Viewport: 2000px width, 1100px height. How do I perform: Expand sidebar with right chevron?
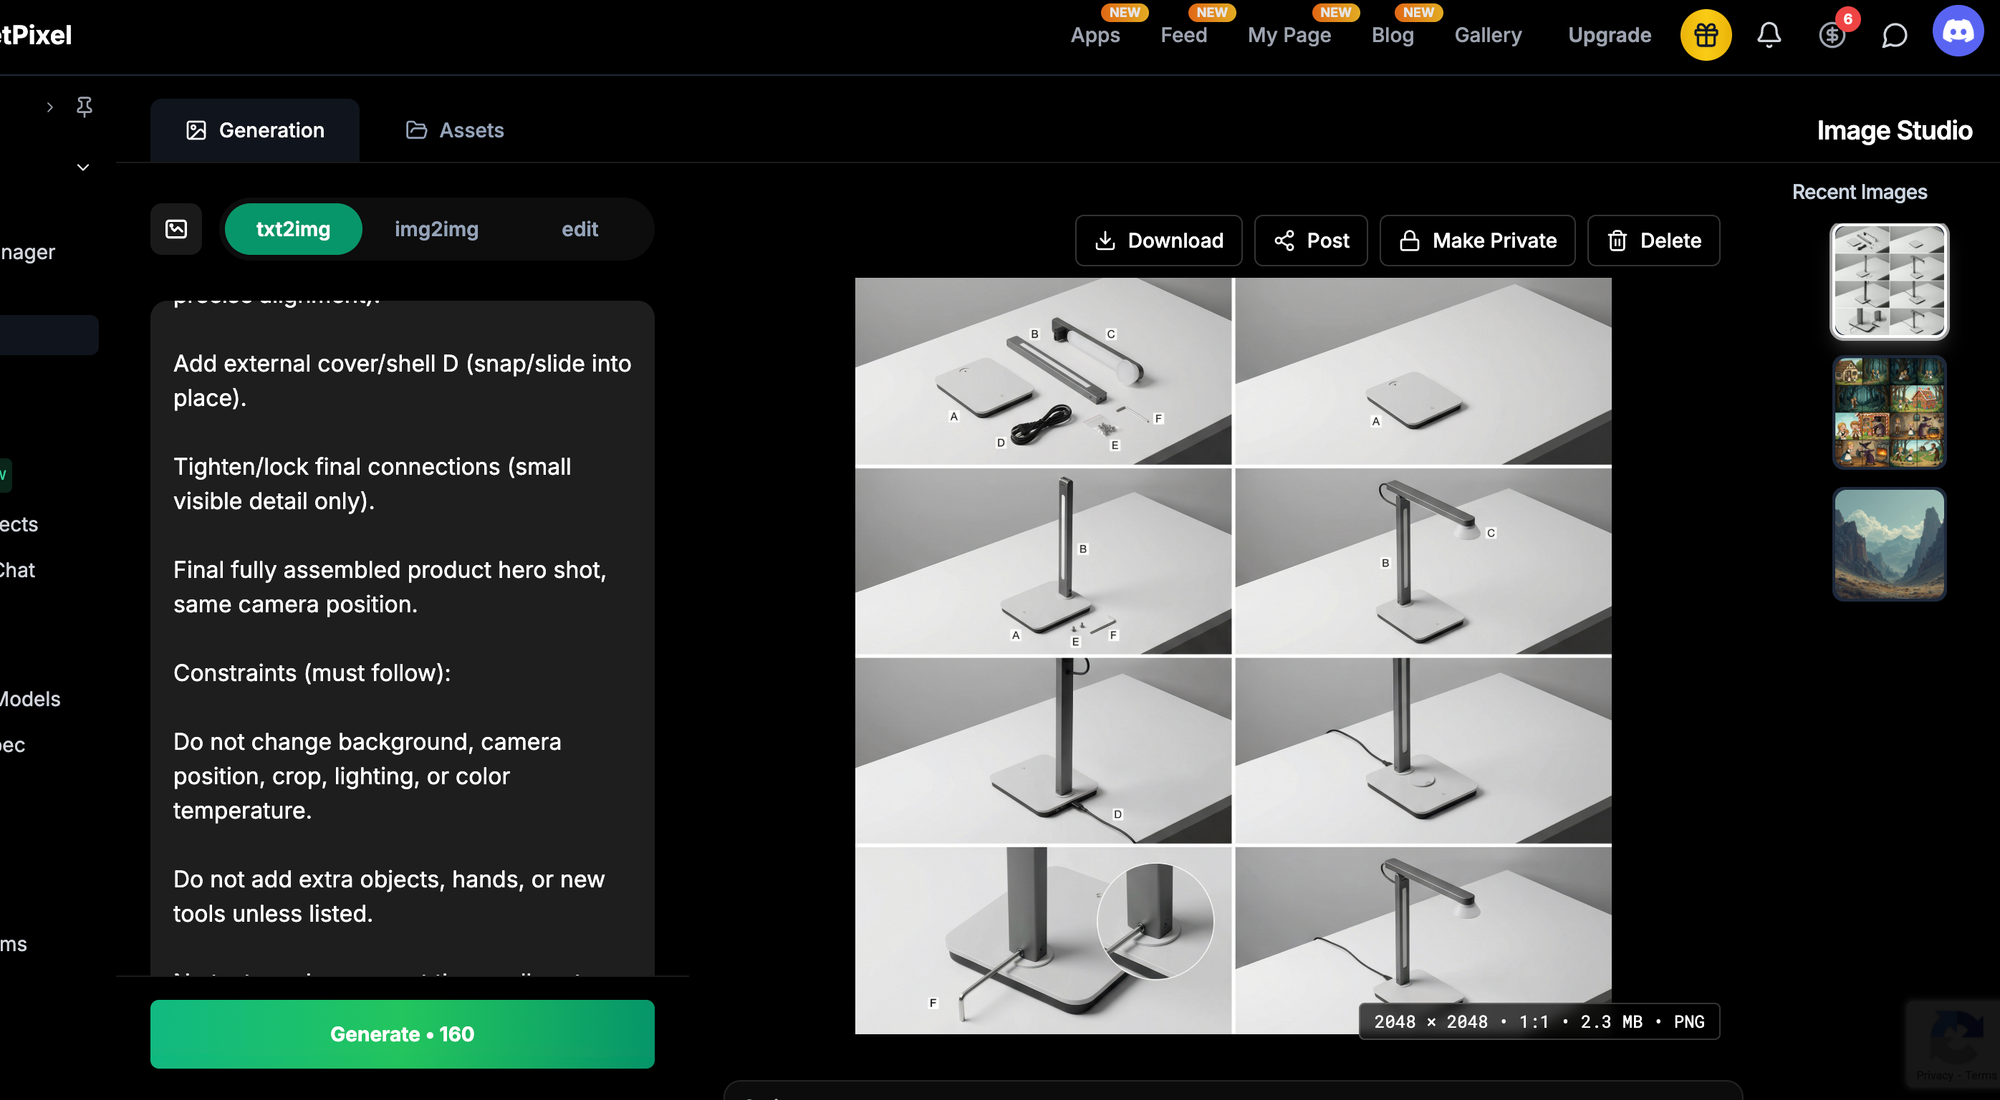tap(50, 106)
